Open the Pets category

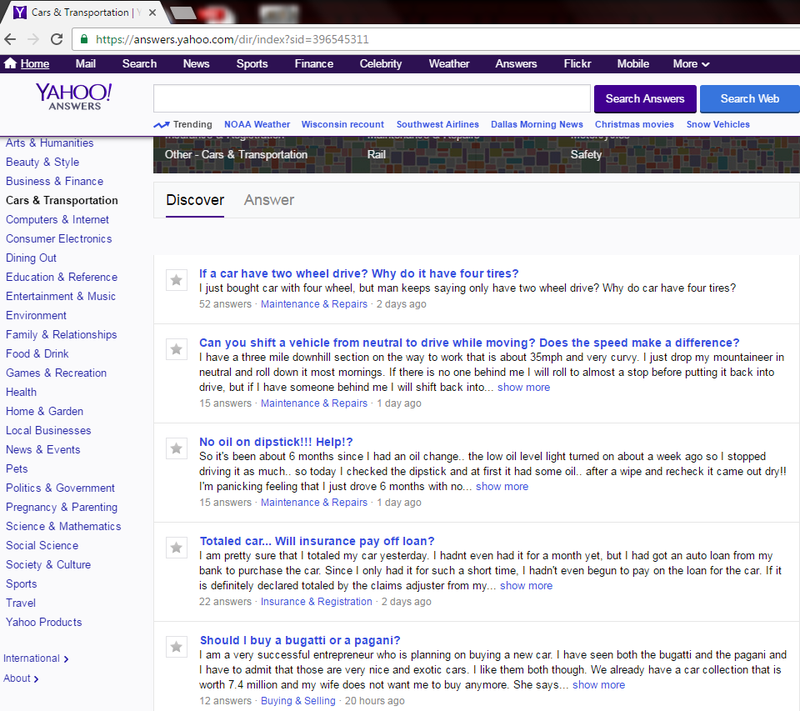(17, 469)
